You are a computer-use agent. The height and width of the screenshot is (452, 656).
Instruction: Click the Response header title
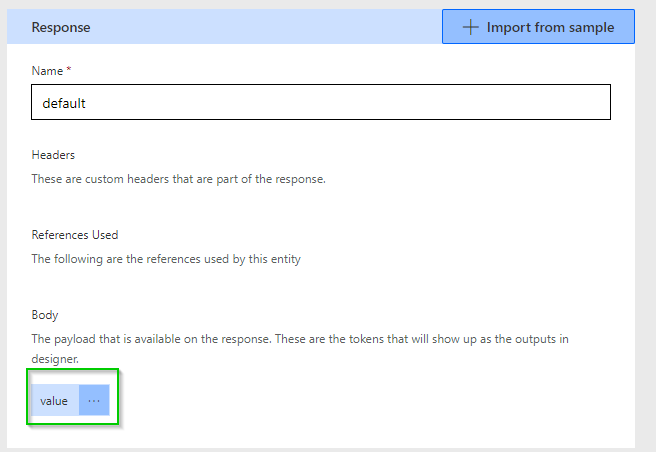(x=61, y=27)
